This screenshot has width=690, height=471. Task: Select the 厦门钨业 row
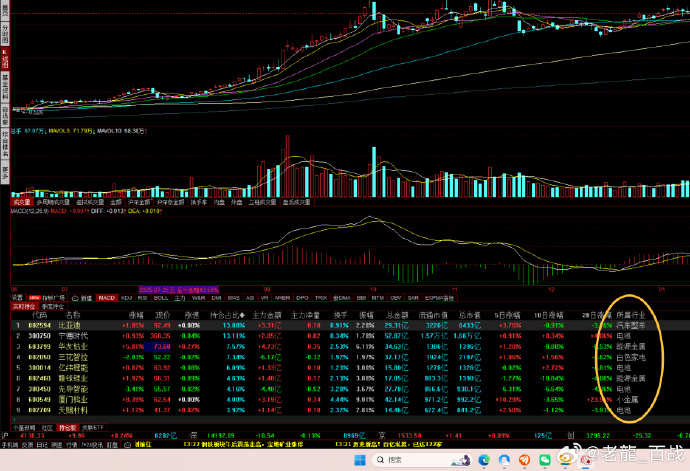tap(350, 400)
